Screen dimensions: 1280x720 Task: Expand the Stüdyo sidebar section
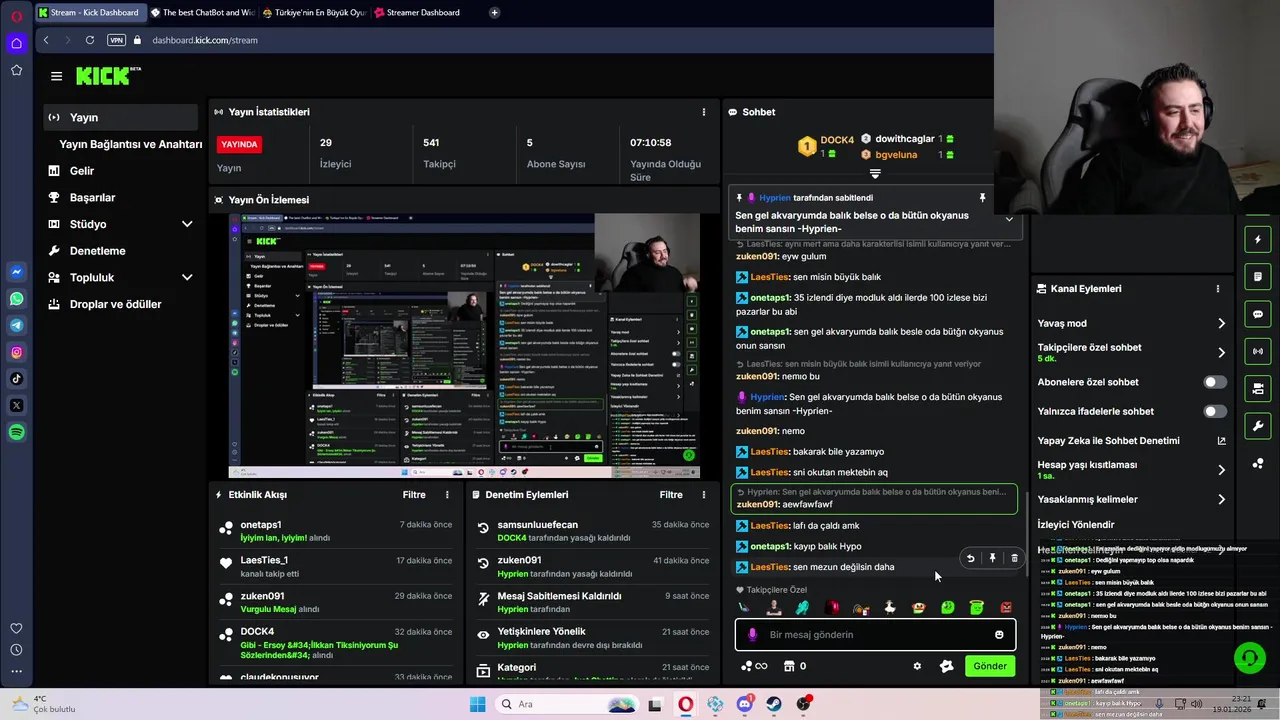187,224
